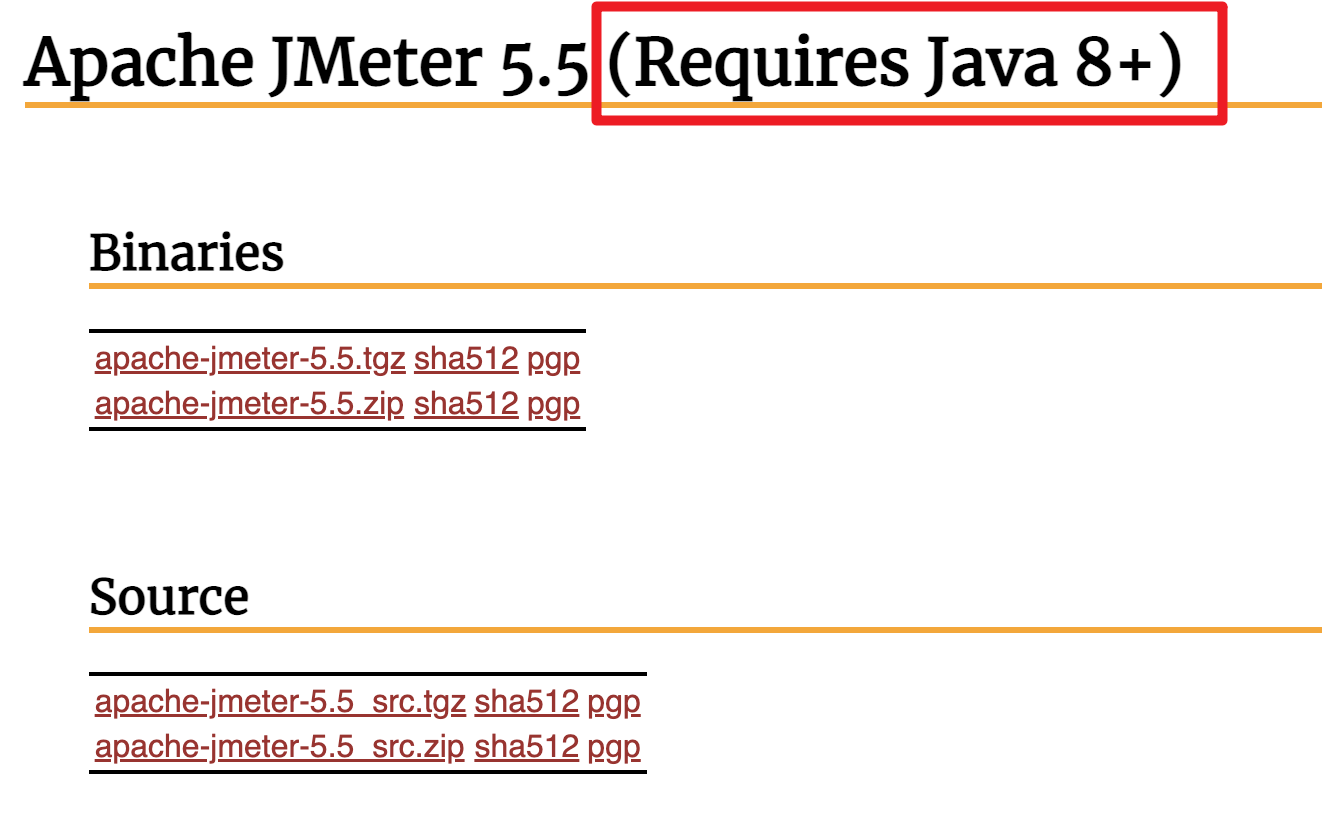This screenshot has width=1322, height=834.
Task: Open pgp signature for apache-jmeter-5.5_src.zip
Action: pyautogui.click(x=614, y=748)
